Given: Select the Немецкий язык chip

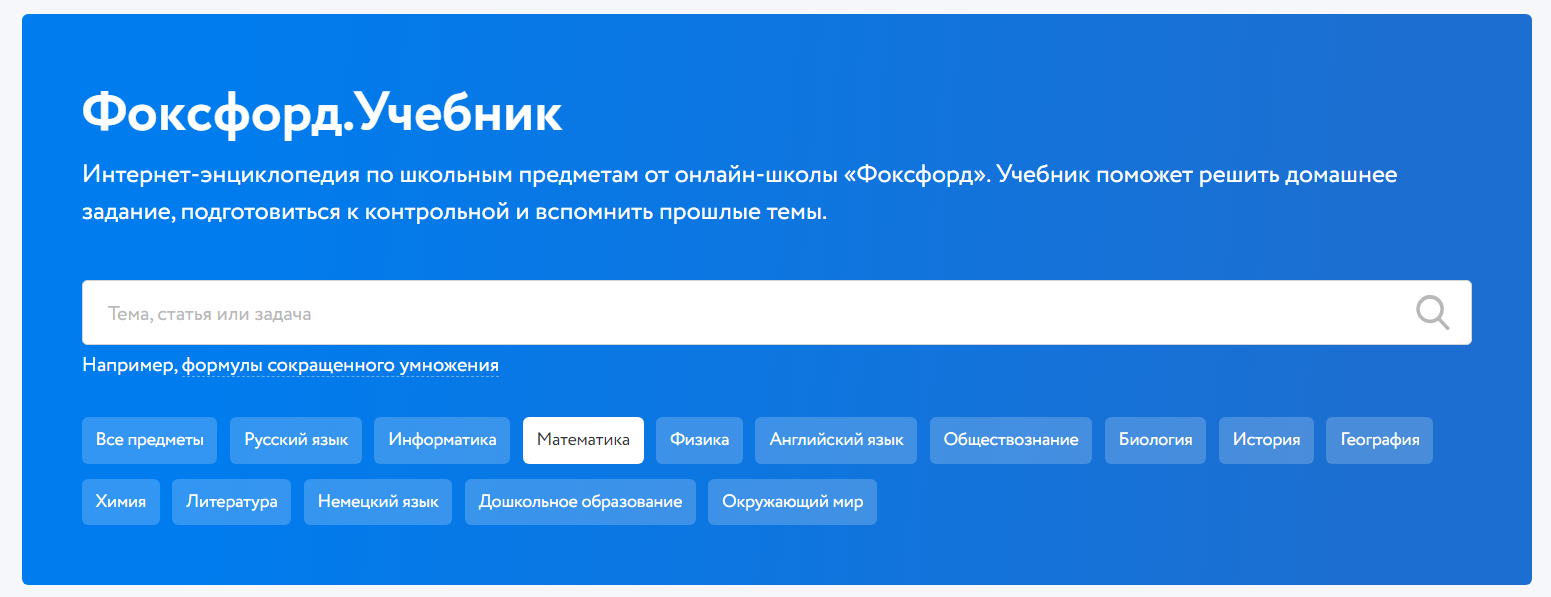Looking at the screenshot, I should point(378,502).
